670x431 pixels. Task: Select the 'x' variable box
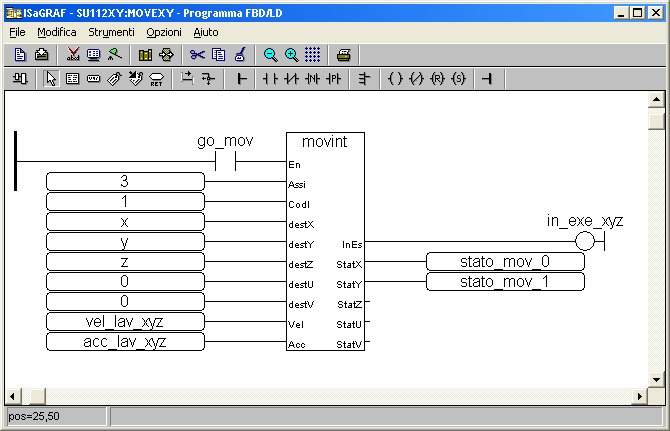click(x=125, y=222)
